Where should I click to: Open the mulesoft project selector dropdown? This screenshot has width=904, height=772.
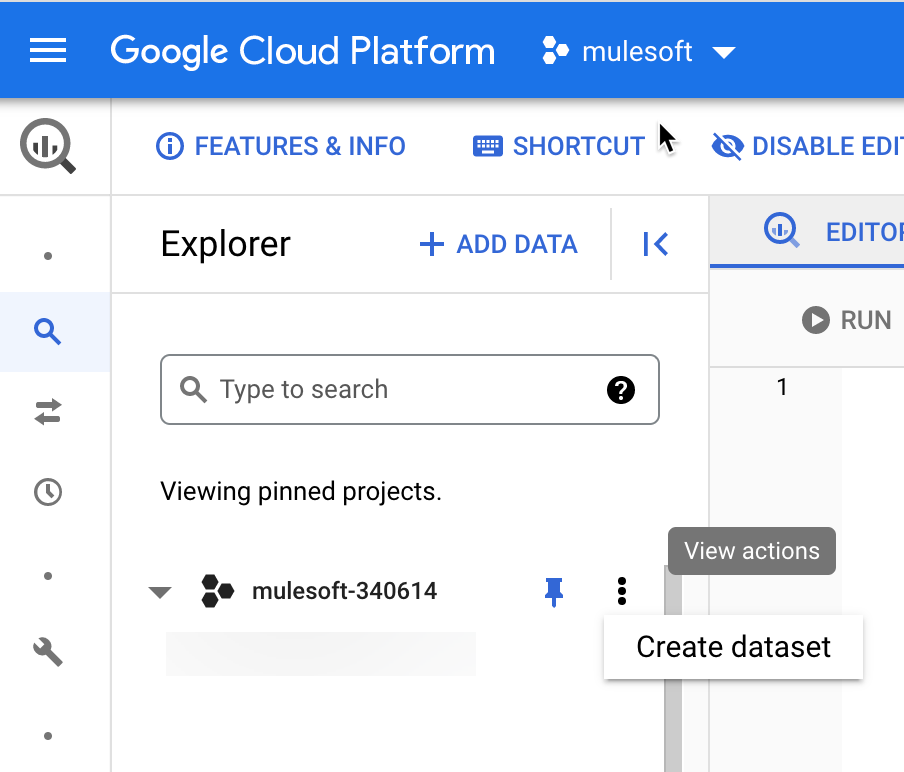[x=638, y=52]
